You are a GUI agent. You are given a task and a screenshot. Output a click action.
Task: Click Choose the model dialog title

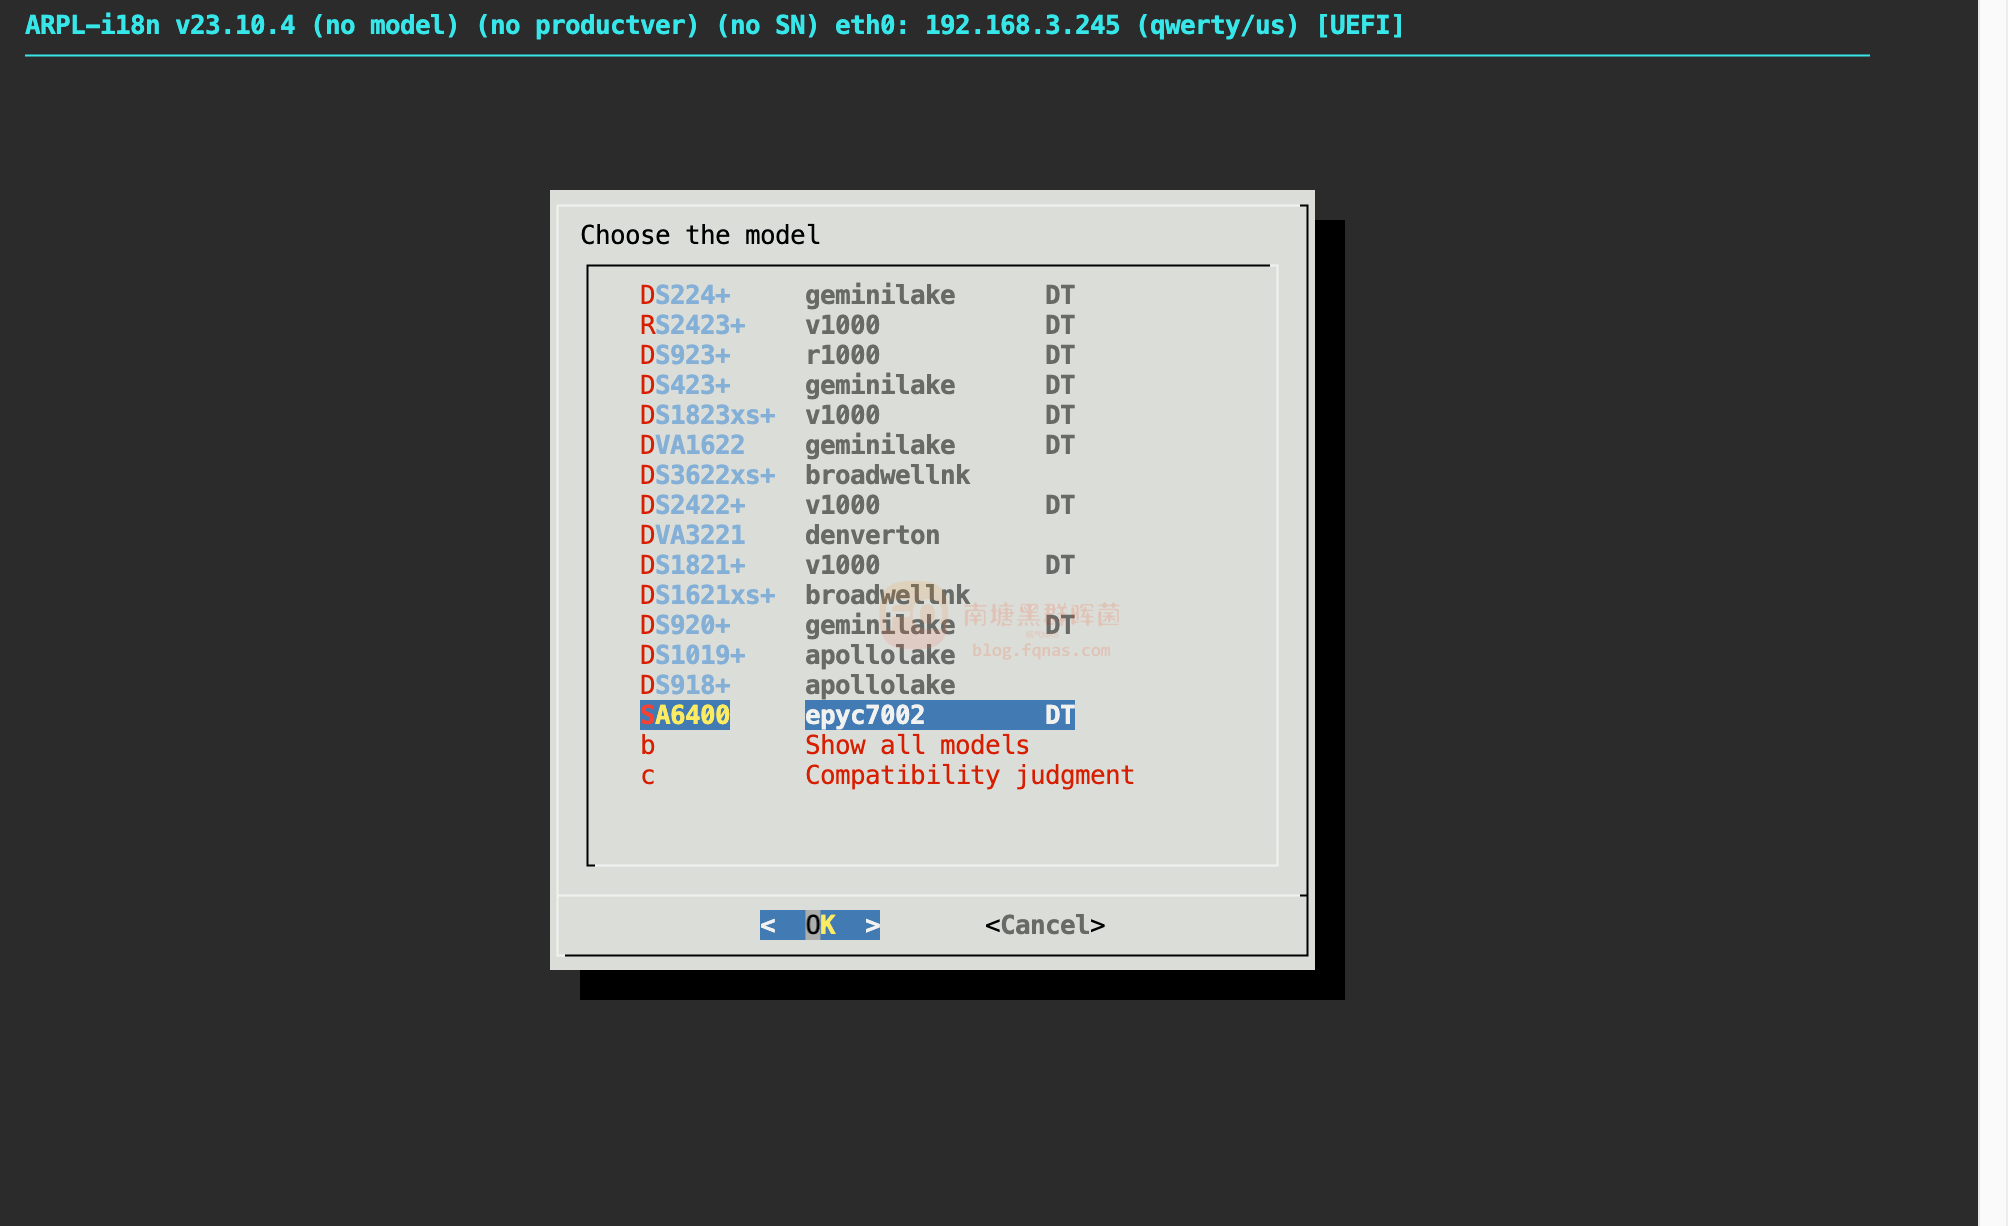click(700, 235)
